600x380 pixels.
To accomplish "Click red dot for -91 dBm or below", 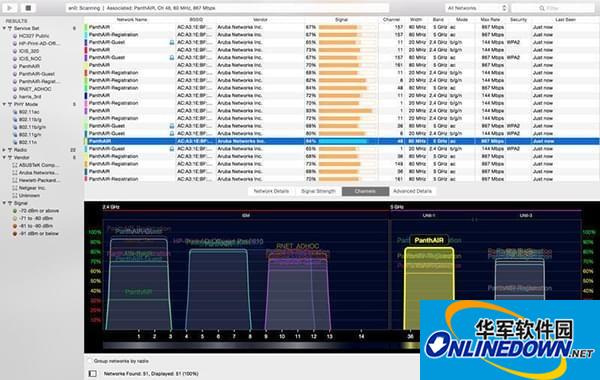I will coord(15,234).
